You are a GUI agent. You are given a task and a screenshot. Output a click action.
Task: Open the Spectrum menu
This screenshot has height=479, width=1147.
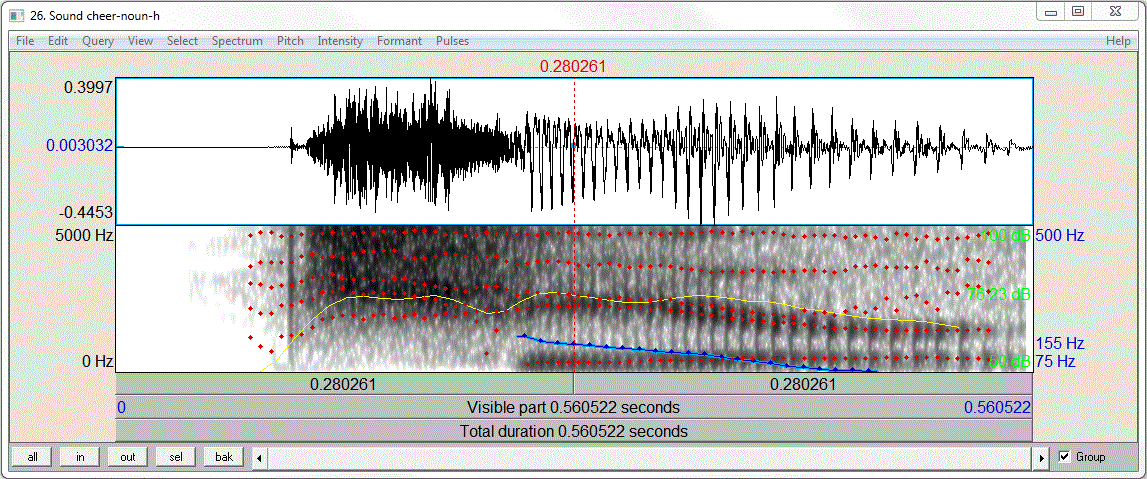click(x=237, y=41)
